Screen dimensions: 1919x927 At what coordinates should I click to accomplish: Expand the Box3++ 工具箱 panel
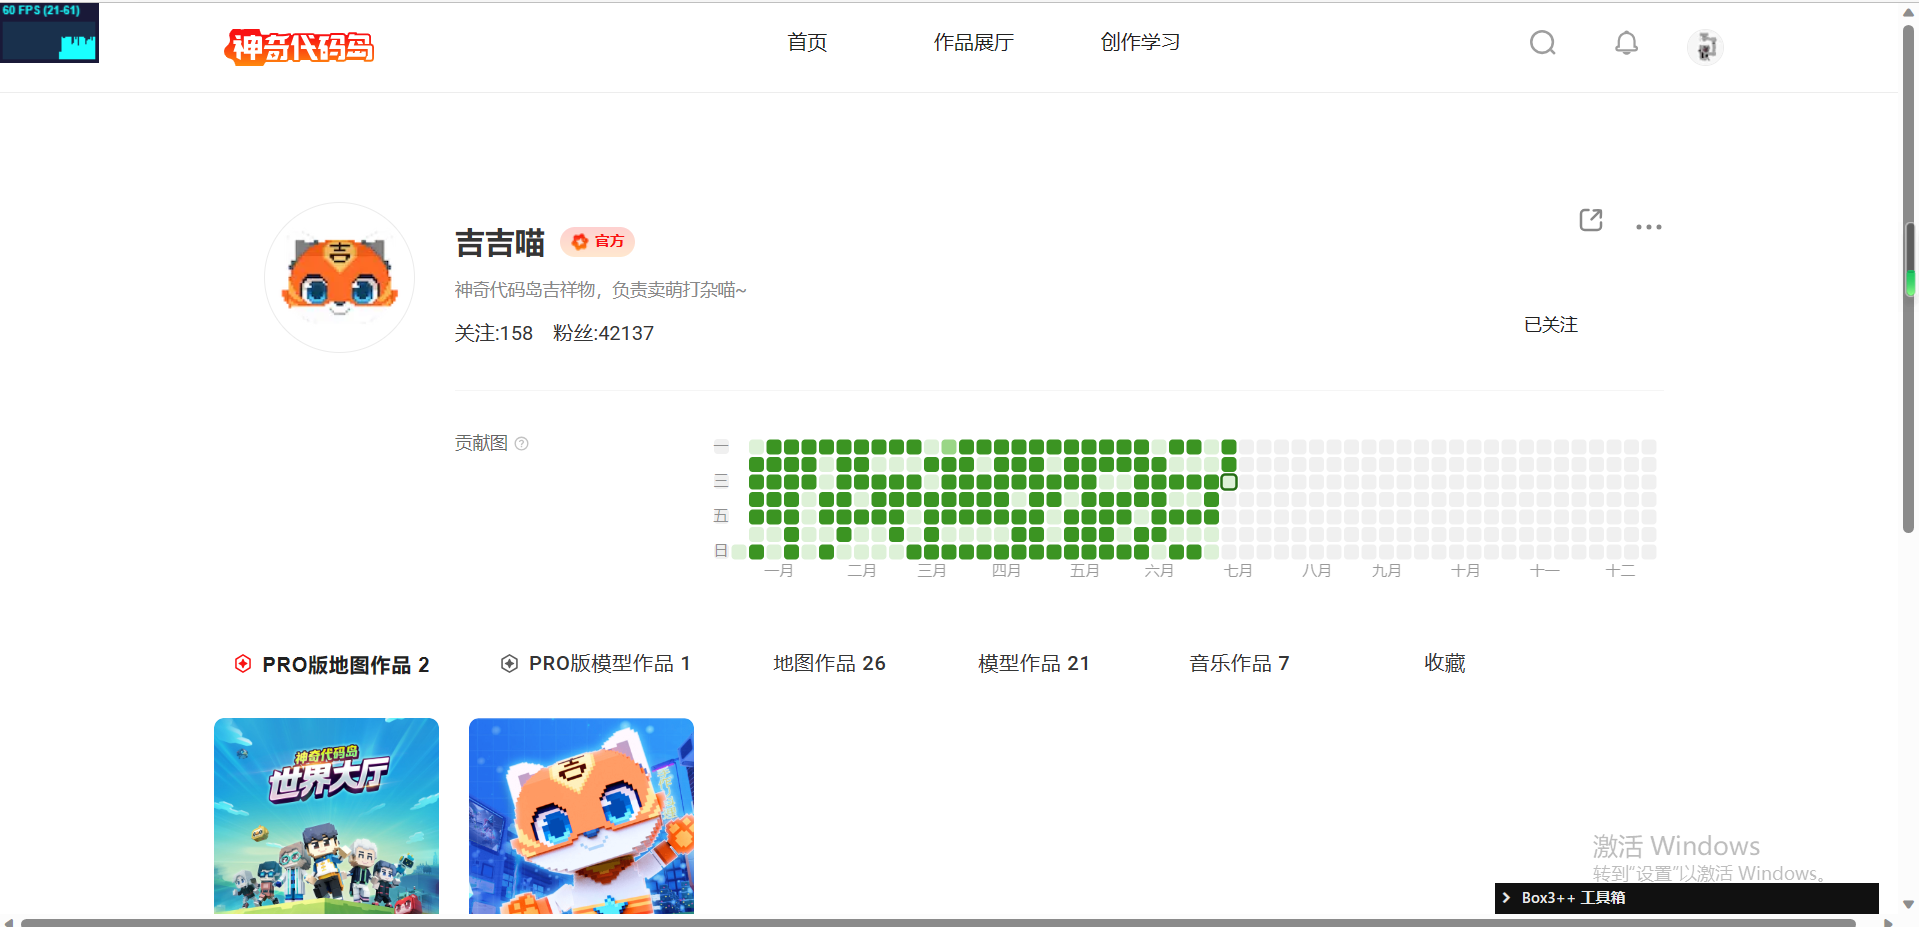tap(1687, 898)
